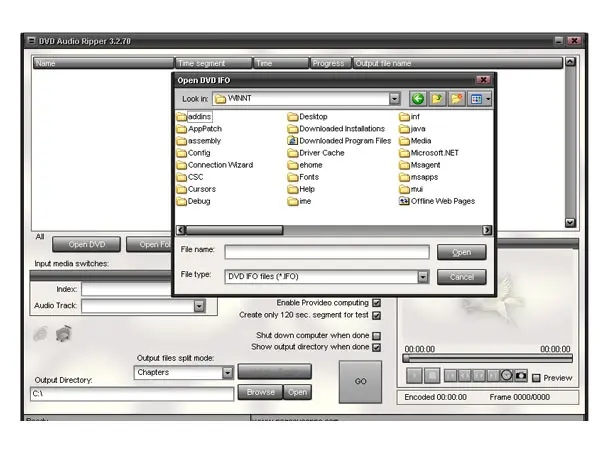
Task: Go up one folder level
Action: 437,99
